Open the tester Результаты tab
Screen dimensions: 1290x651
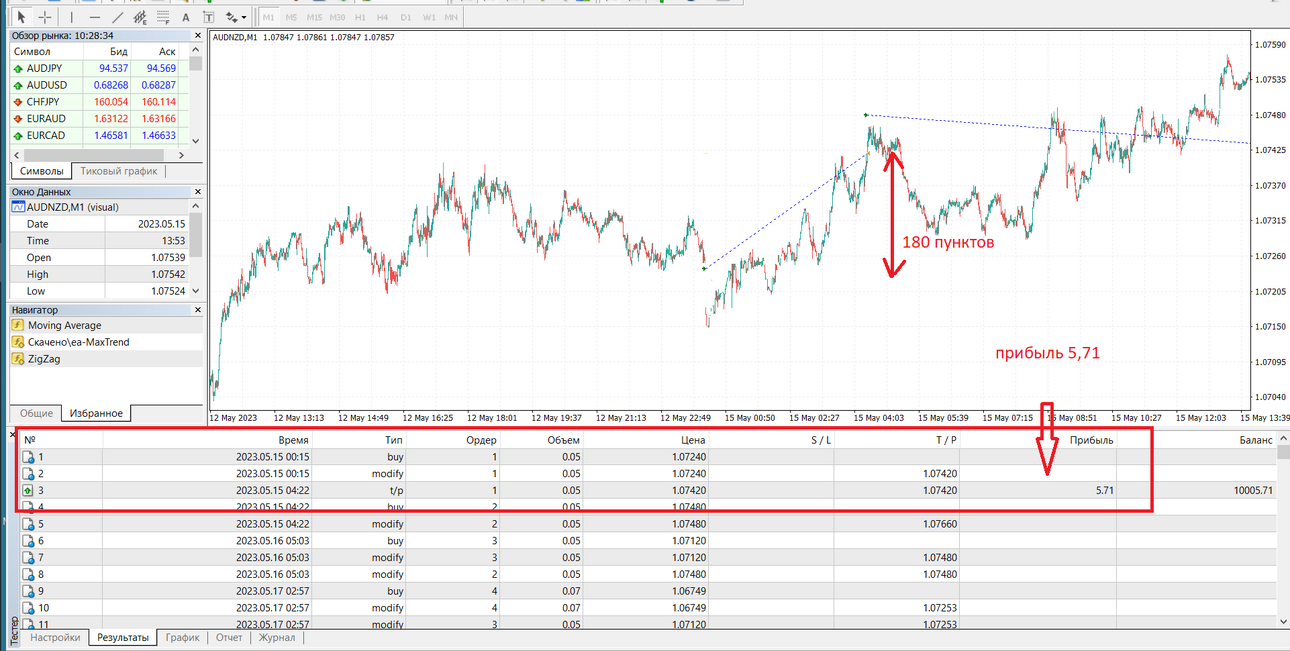[x=123, y=637]
